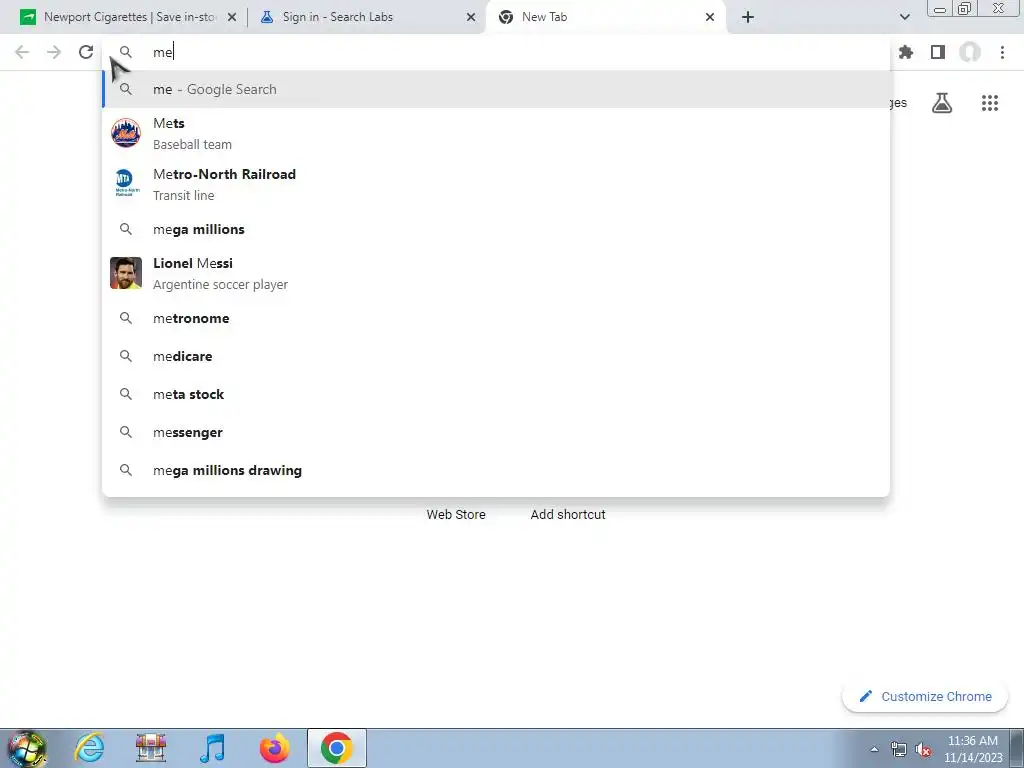Click the magnifier icon beside 'metronome'
The height and width of the screenshot is (768, 1024).
tap(125, 318)
